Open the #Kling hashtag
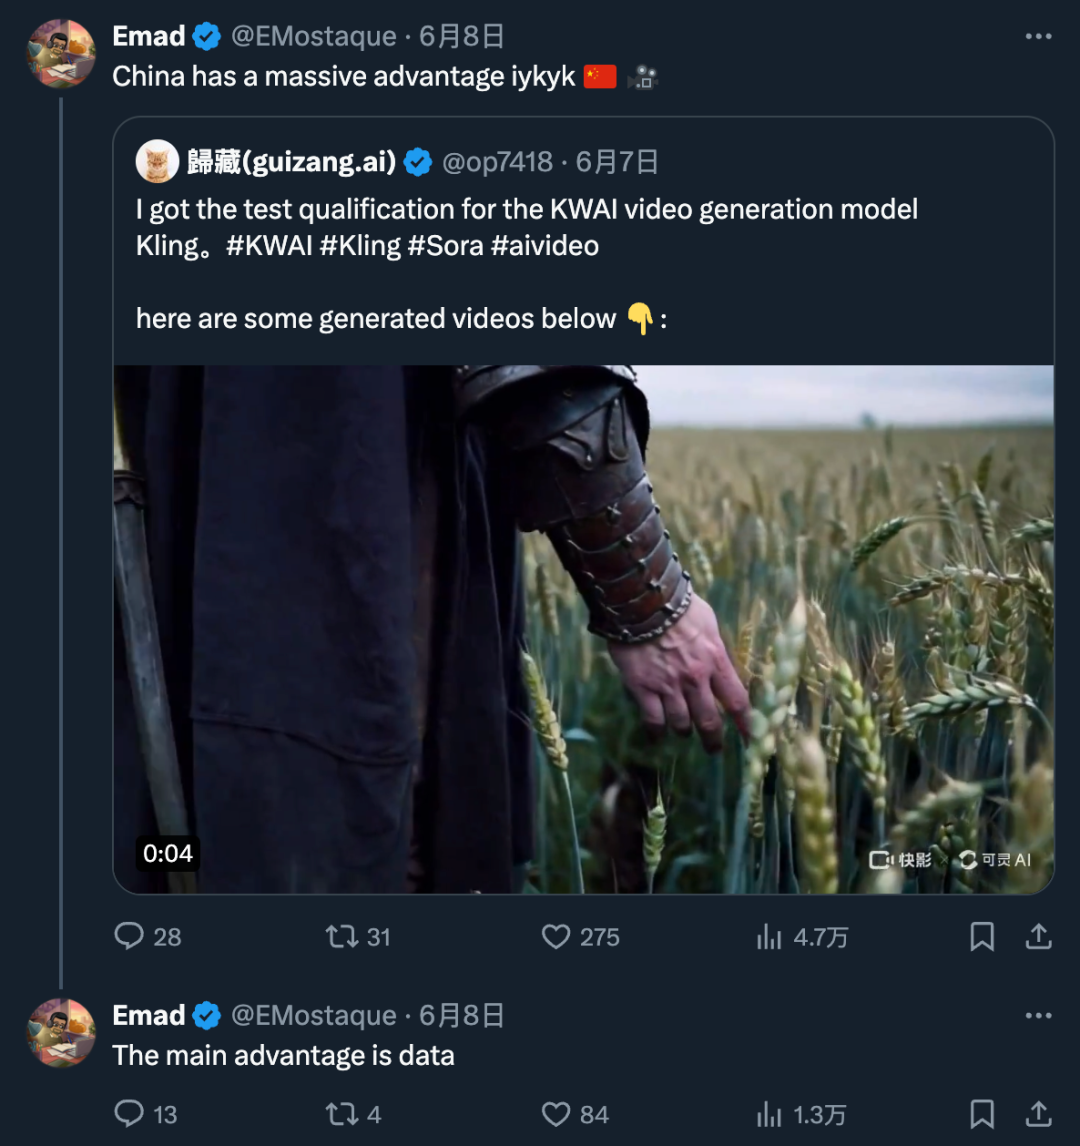The height and width of the screenshot is (1146, 1080). [360, 246]
